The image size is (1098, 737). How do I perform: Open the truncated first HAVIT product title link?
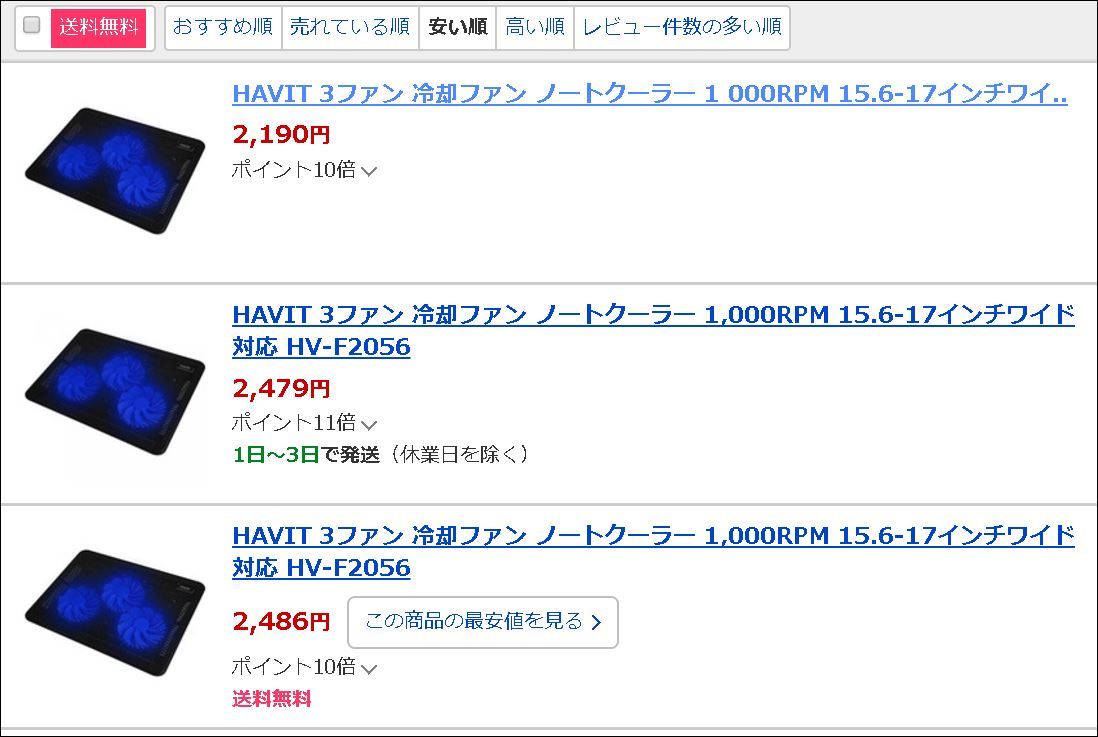click(x=649, y=94)
